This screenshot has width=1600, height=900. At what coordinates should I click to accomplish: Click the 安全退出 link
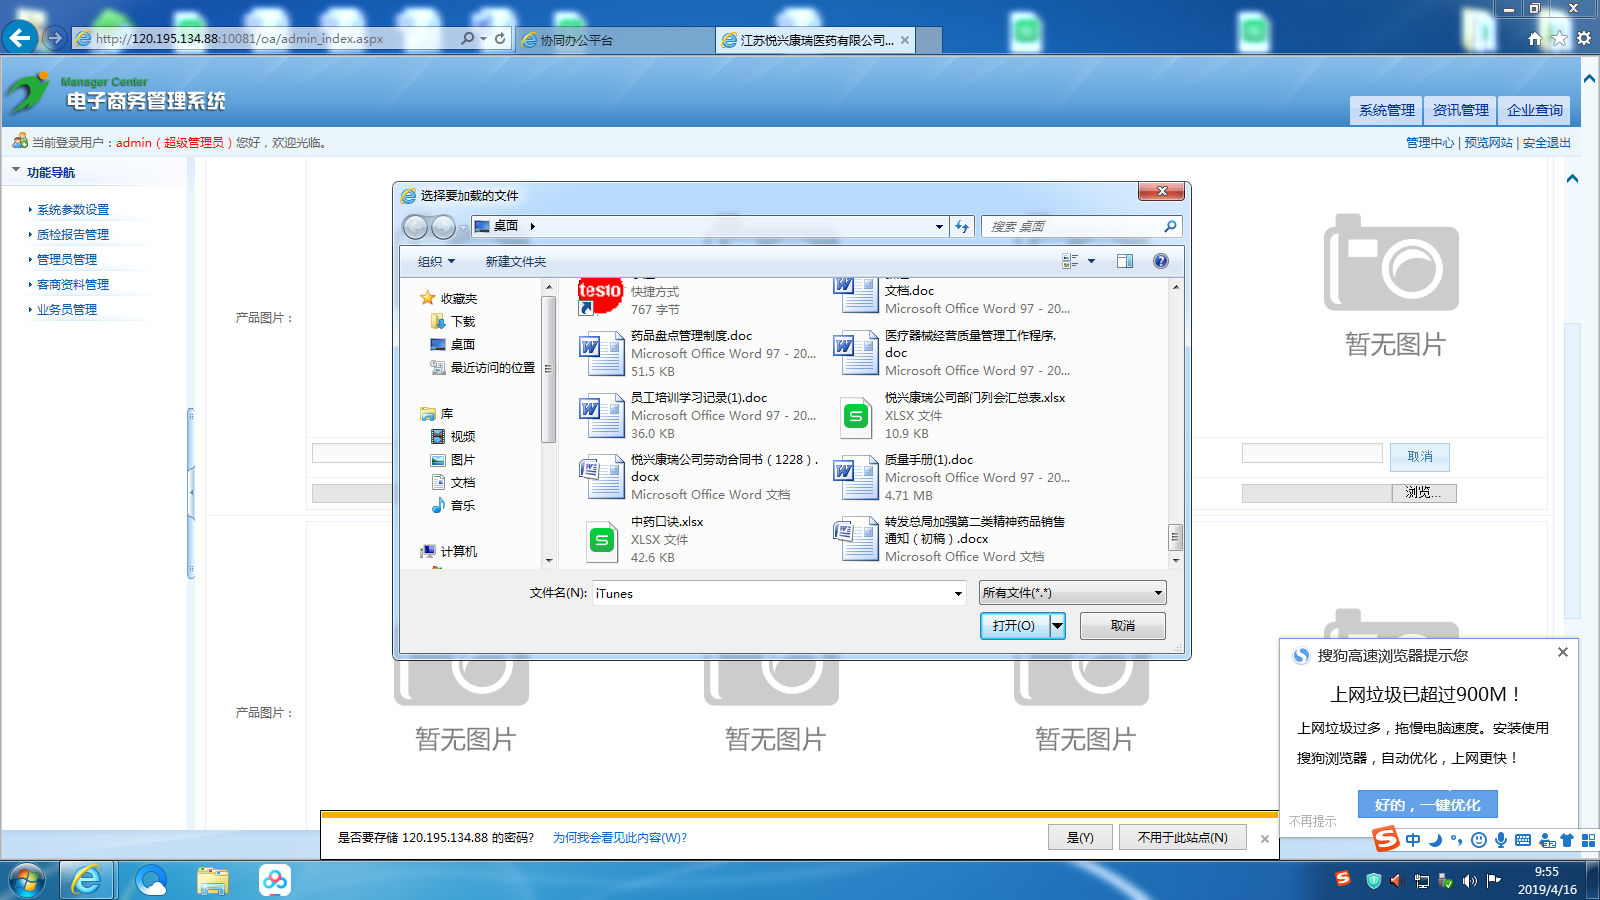tap(1546, 143)
